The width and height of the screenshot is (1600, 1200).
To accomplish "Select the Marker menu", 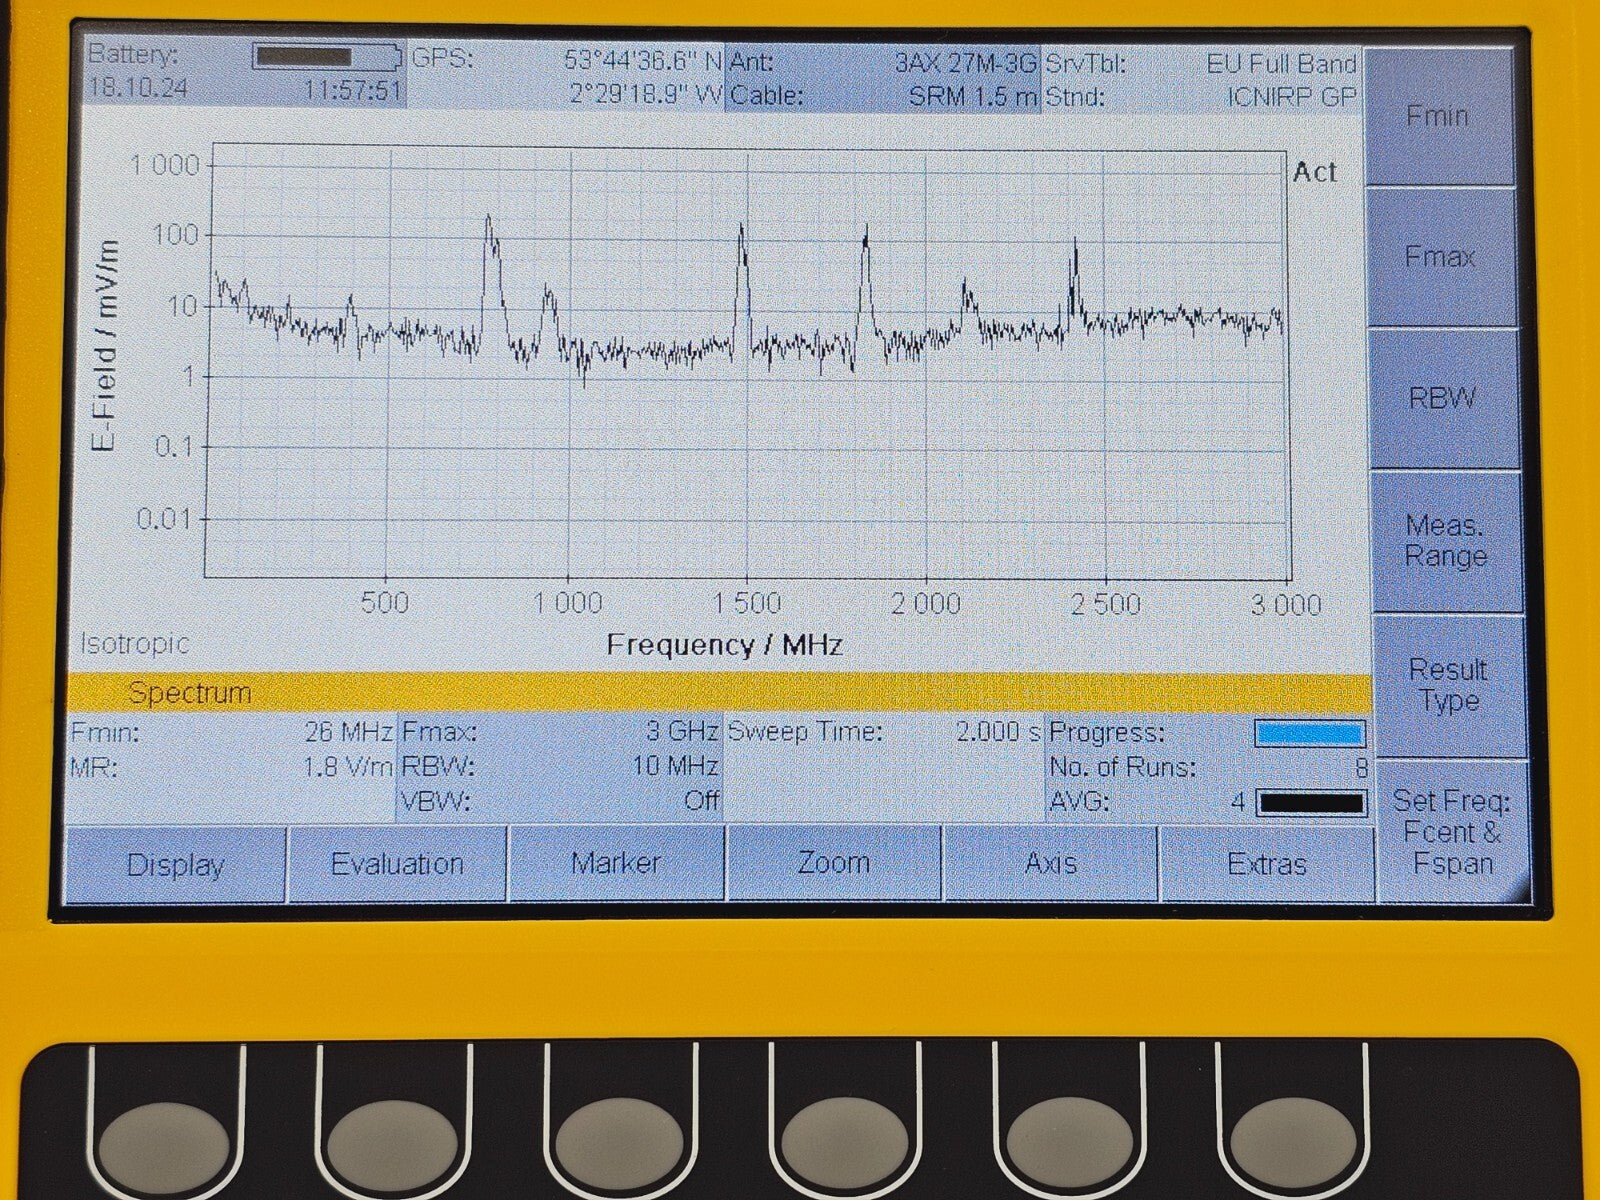I will 615,863.
